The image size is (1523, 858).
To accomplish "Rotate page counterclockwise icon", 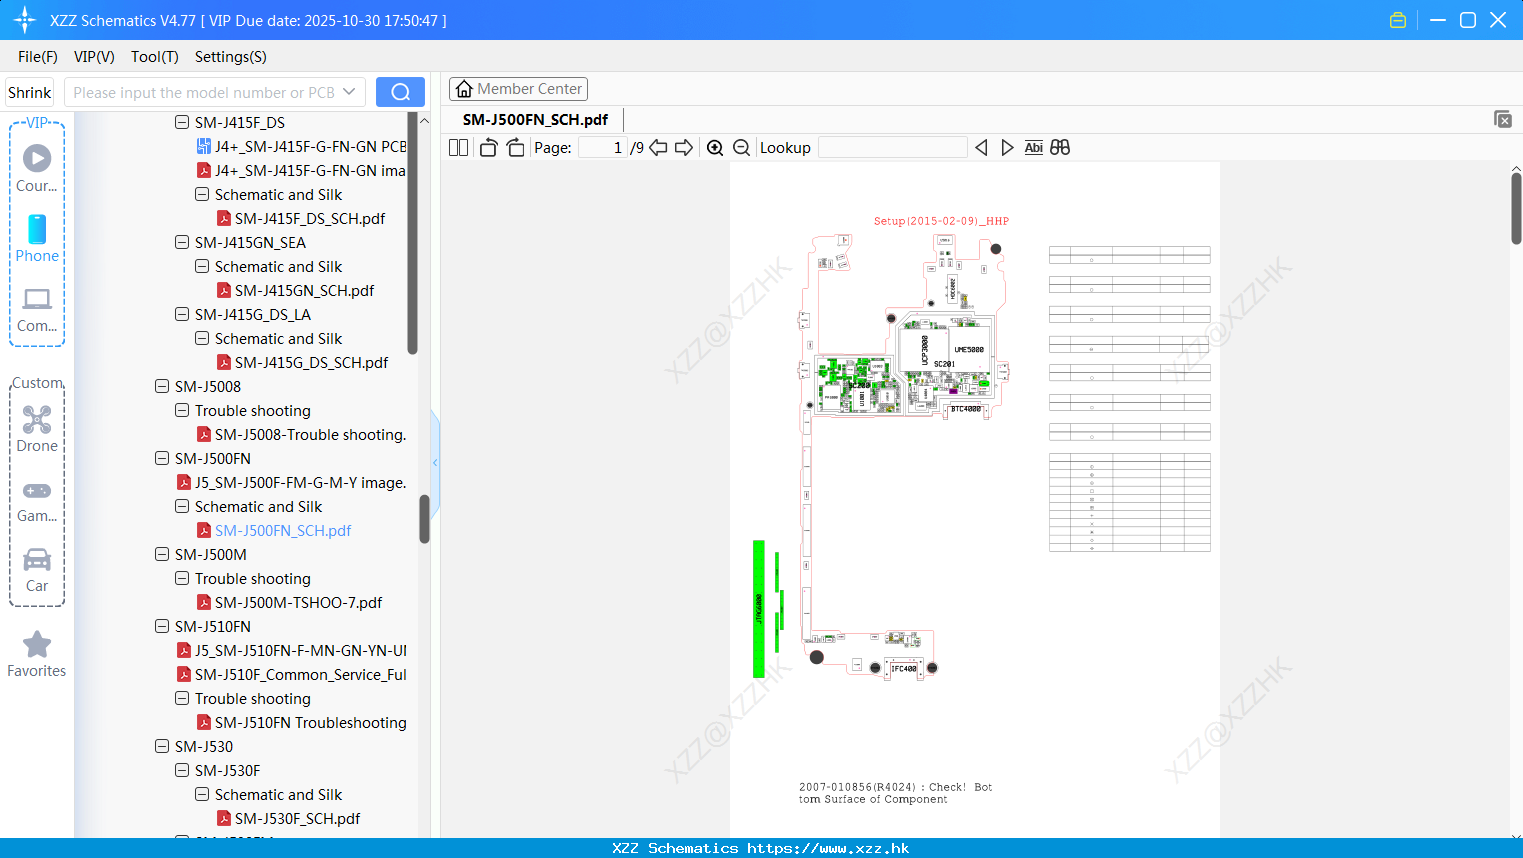I will coord(488,147).
